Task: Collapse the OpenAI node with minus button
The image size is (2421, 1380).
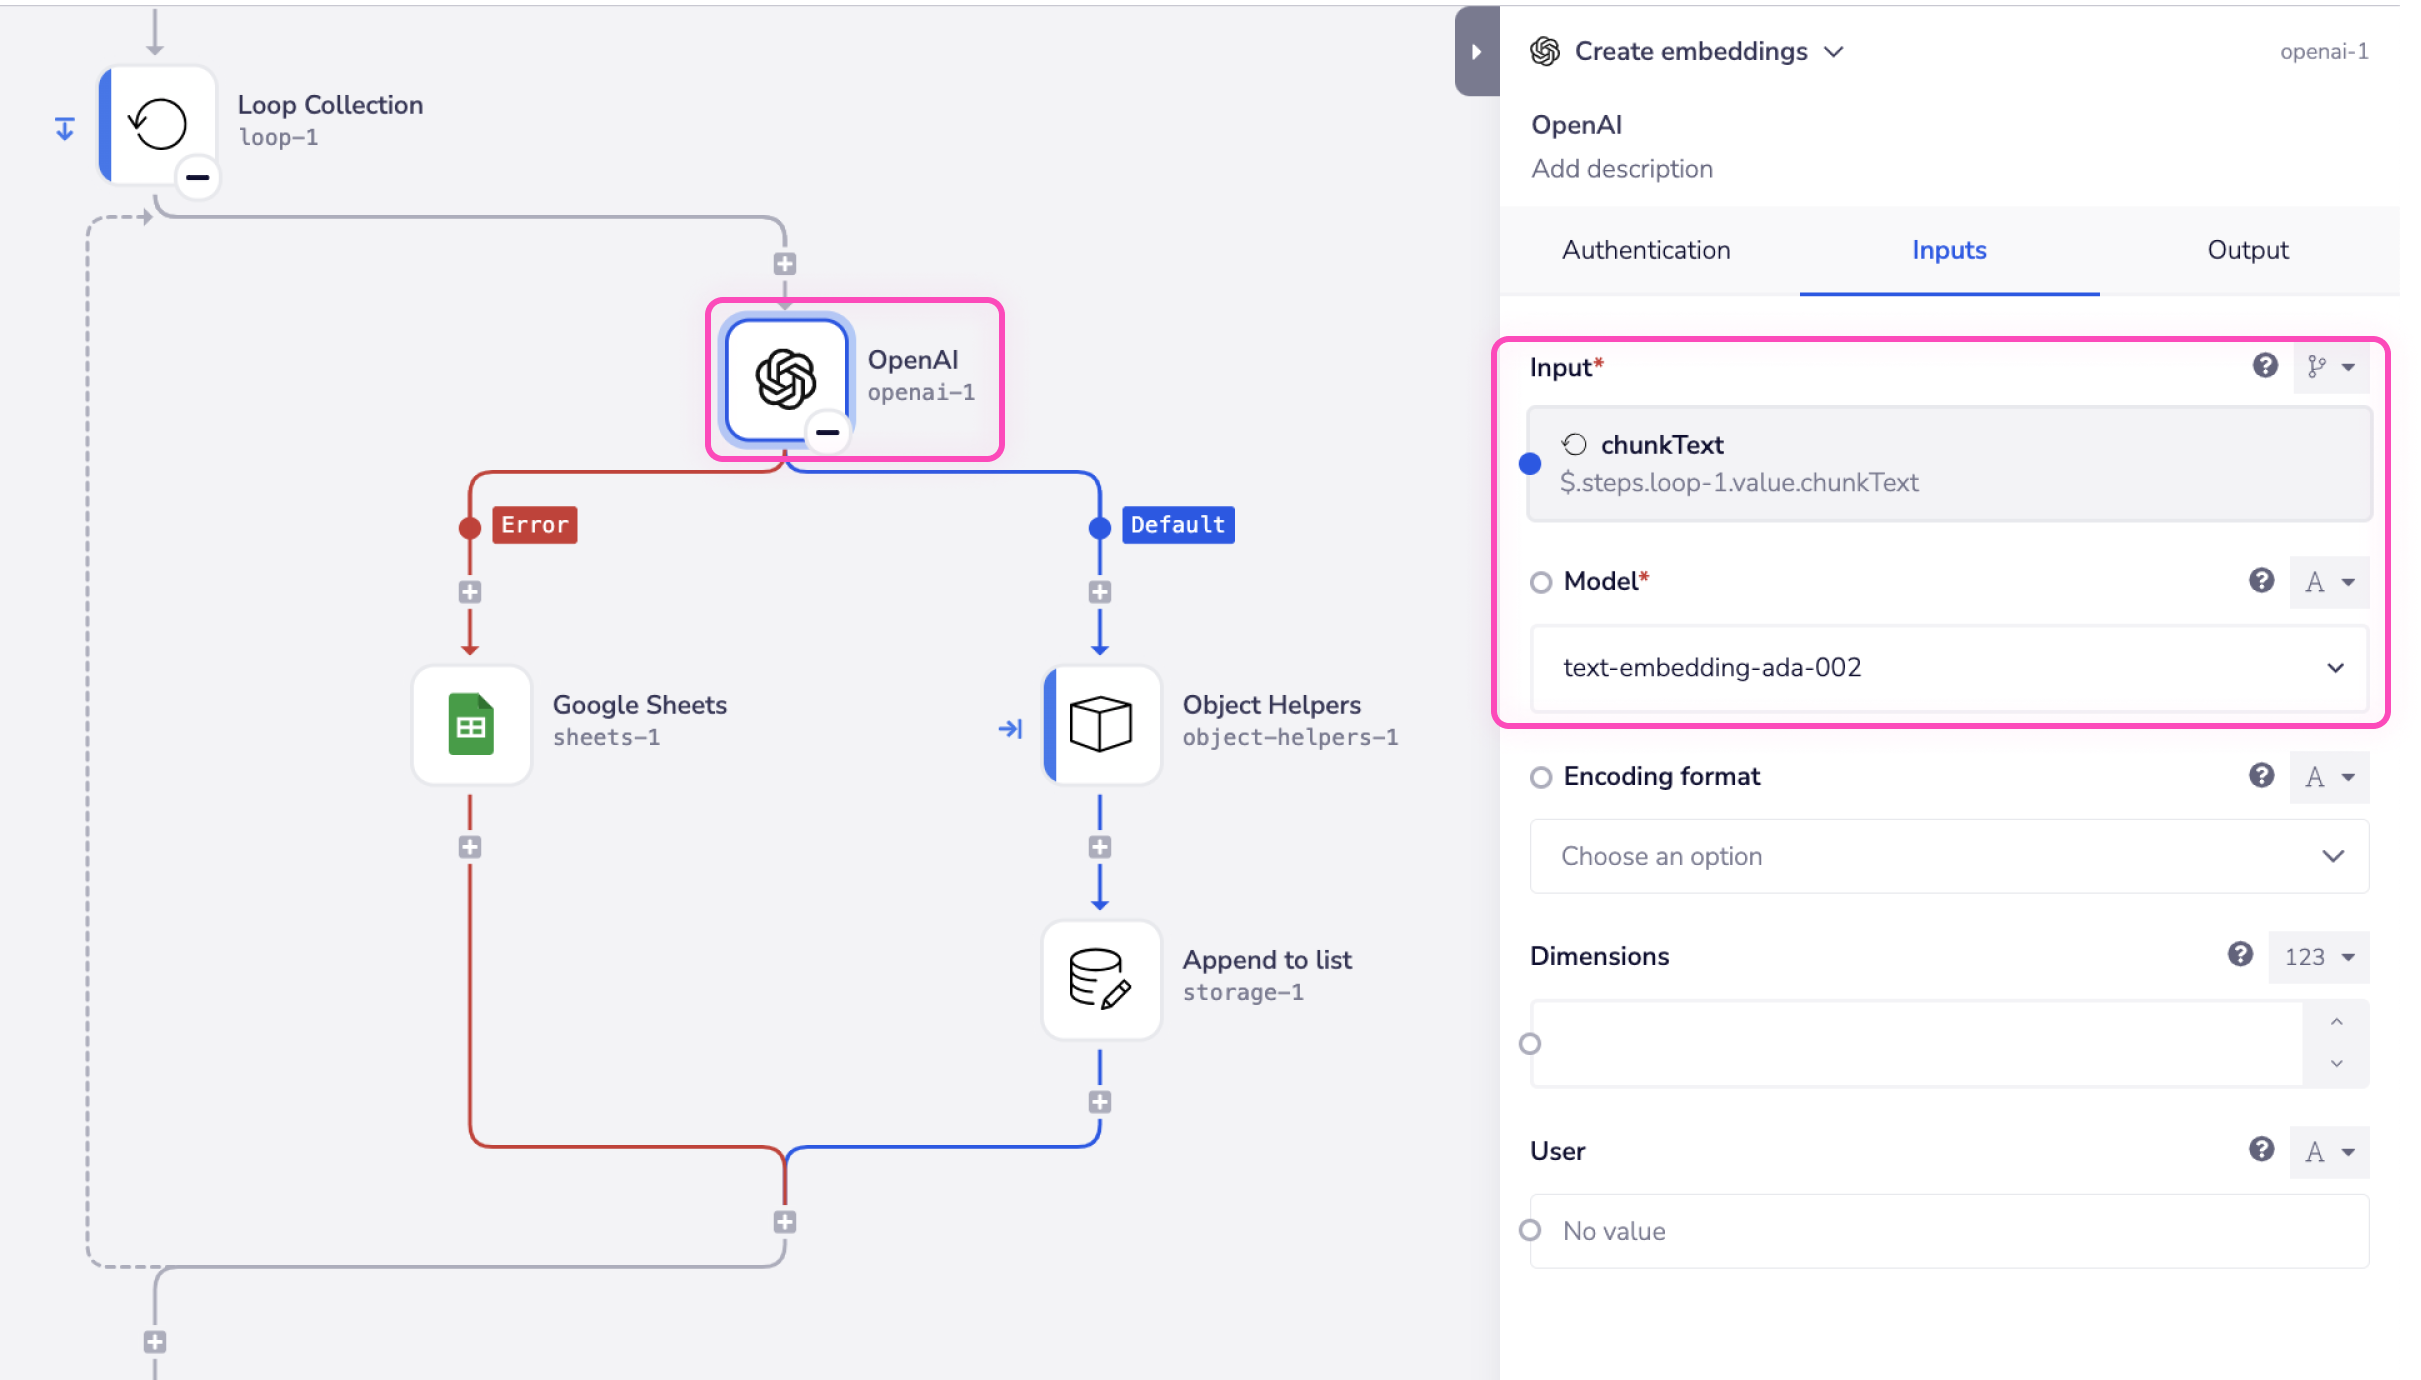Action: [827, 432]
